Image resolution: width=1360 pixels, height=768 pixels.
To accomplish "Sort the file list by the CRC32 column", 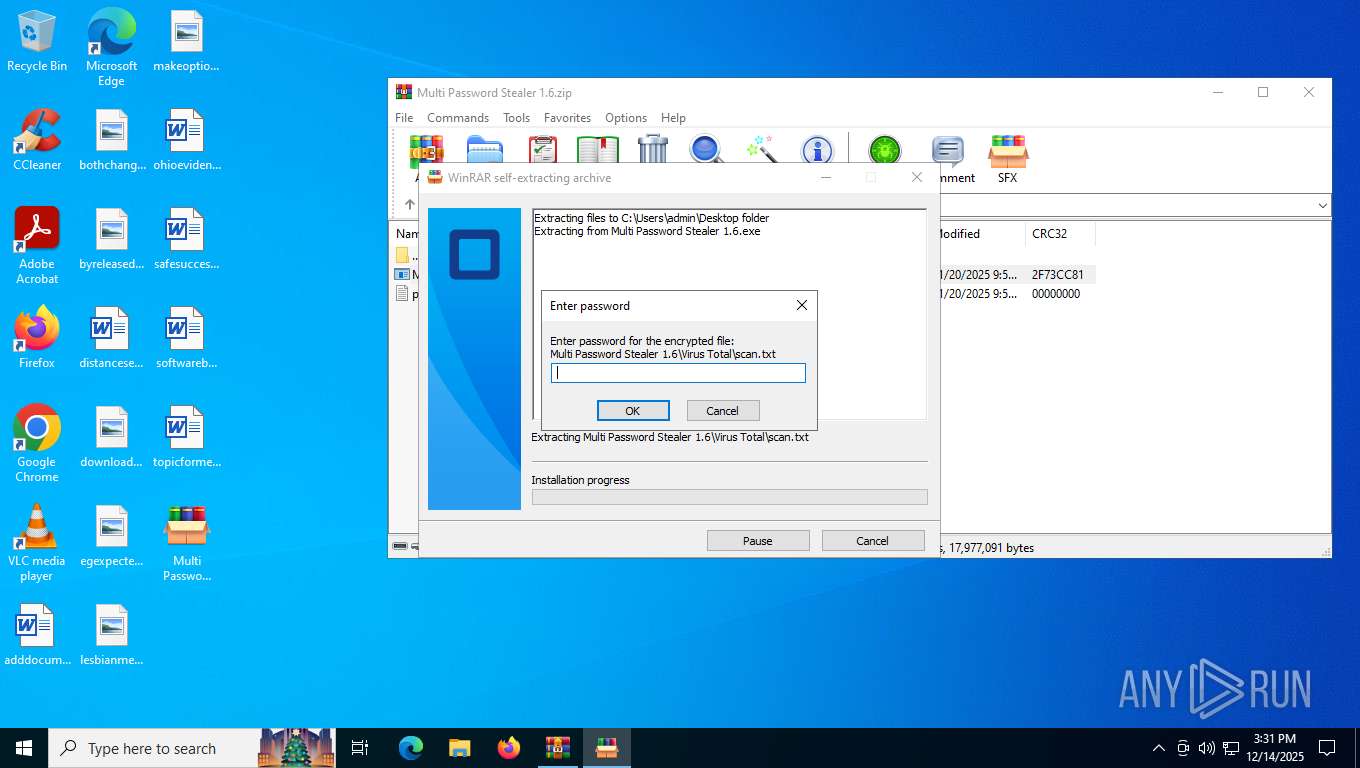I will [1060, 234].
